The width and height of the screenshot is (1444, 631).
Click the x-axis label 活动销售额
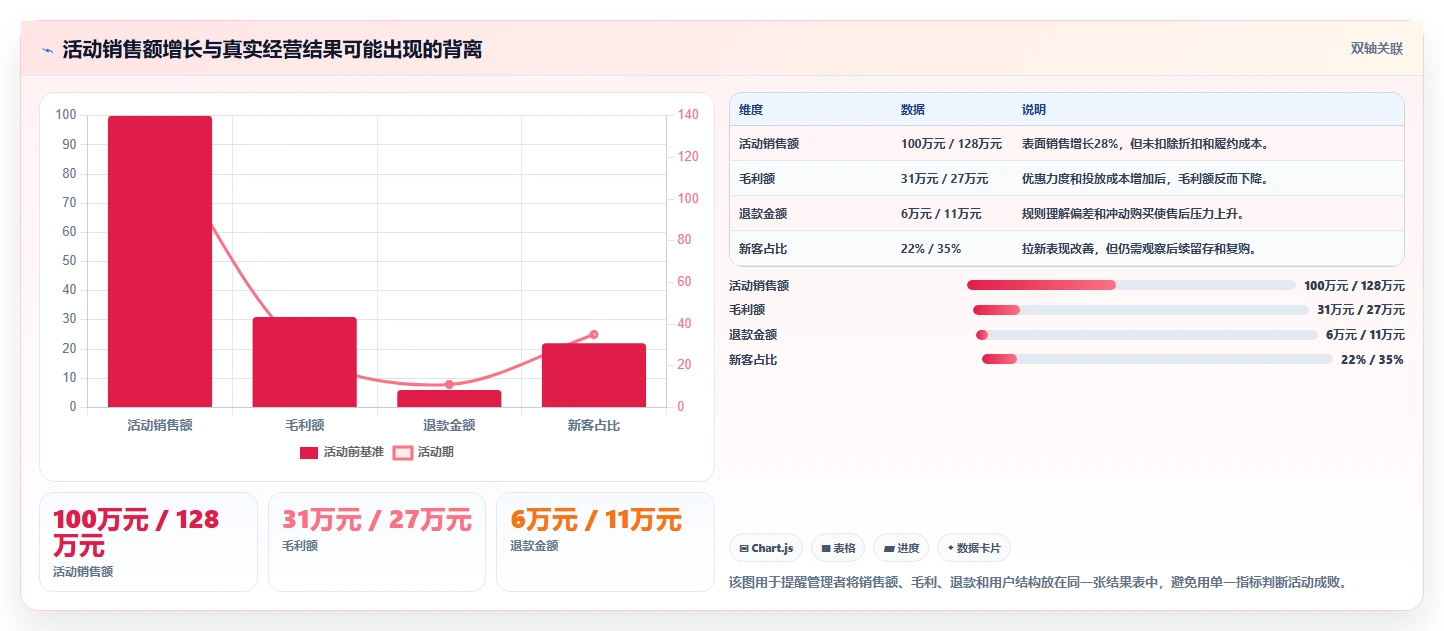160,425
